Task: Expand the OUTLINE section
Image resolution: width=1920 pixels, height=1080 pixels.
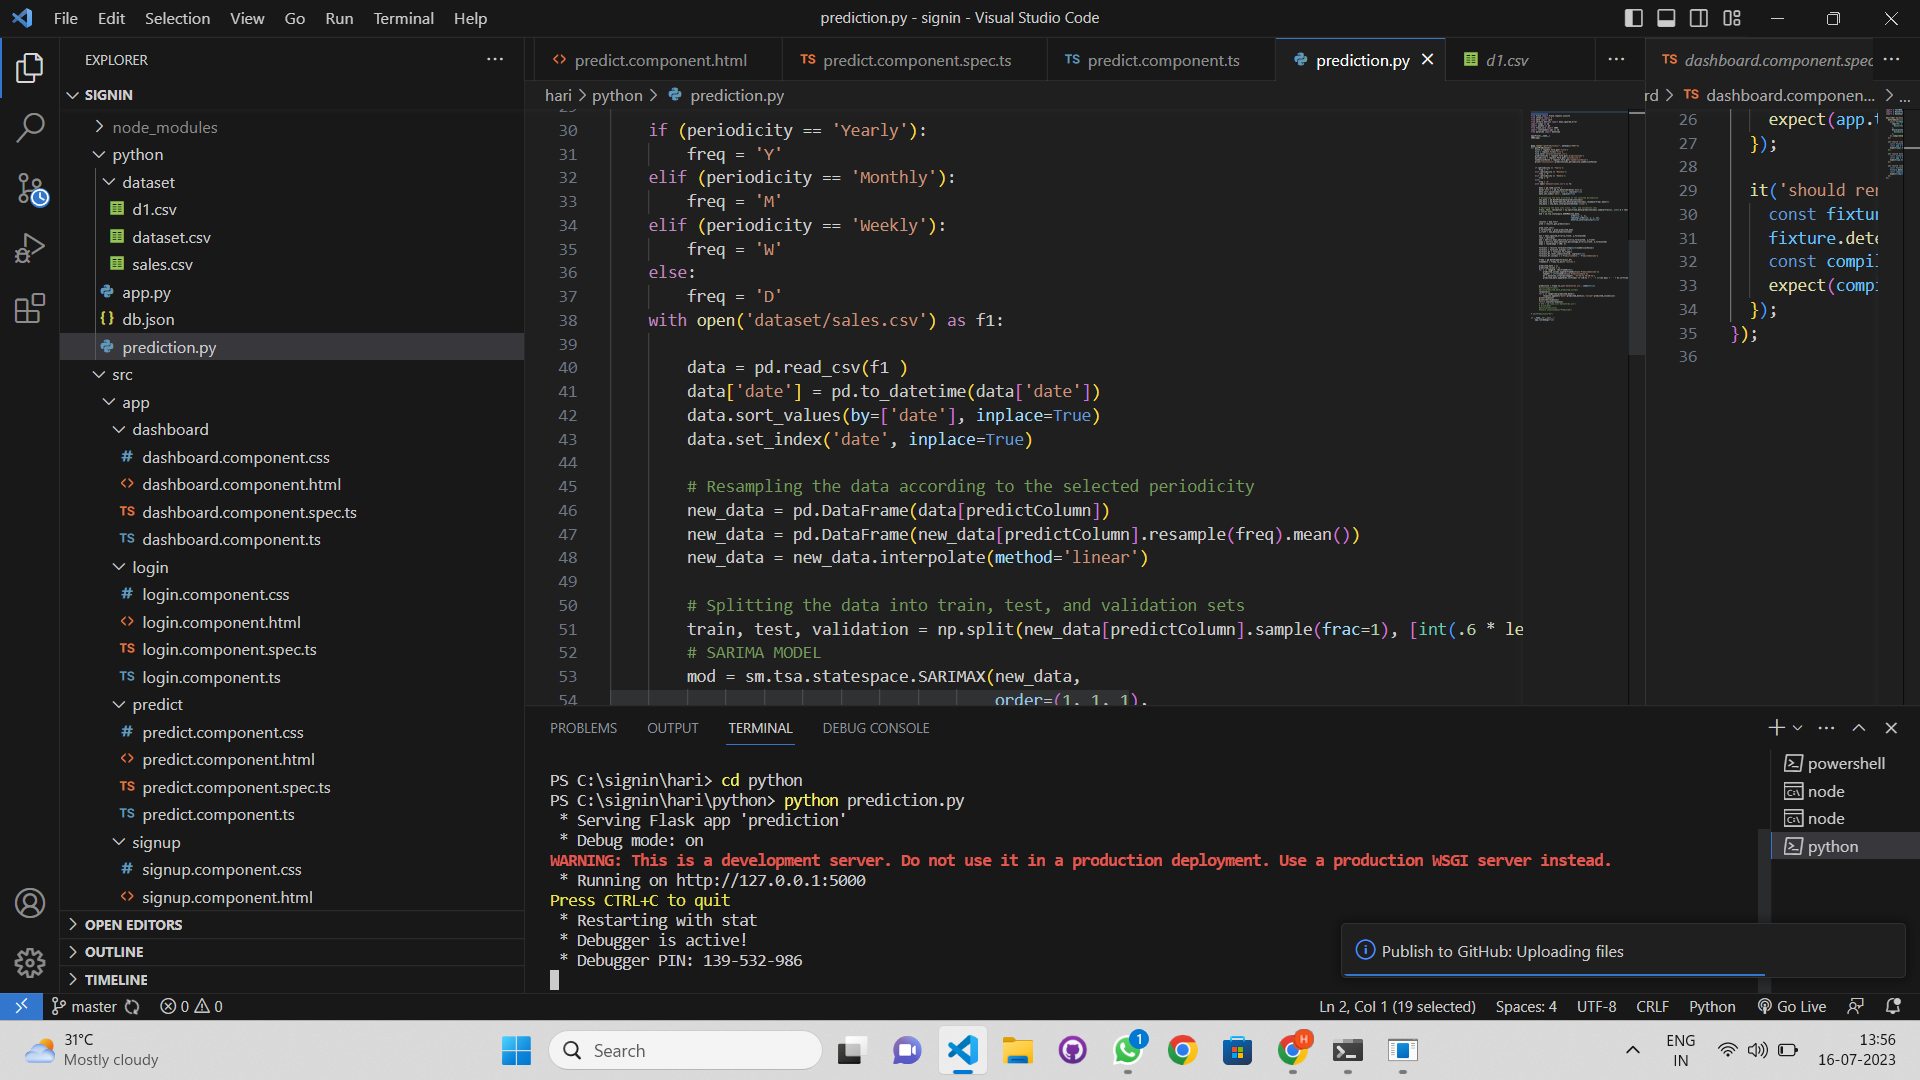Action: tap(114, 952)
